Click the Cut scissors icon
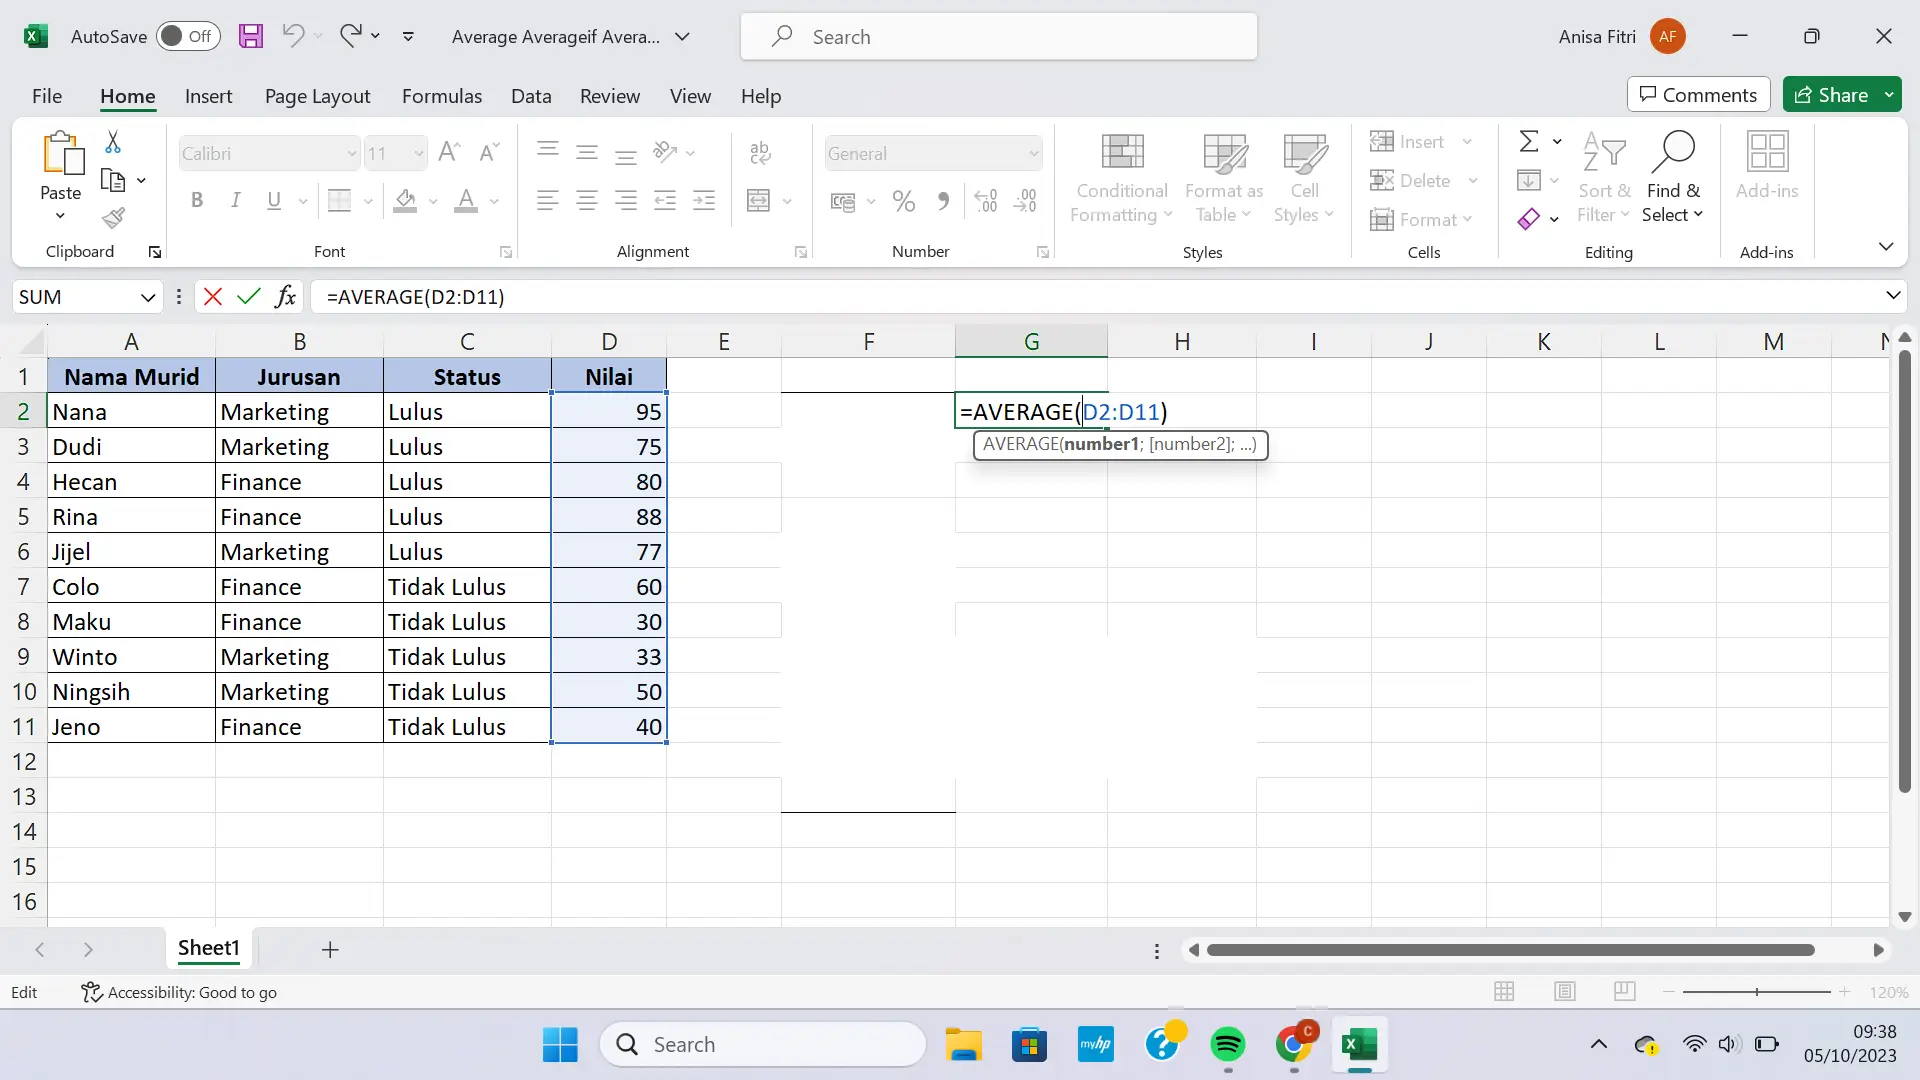This screenshot has height=1080, width=1920. coord(113,143)
